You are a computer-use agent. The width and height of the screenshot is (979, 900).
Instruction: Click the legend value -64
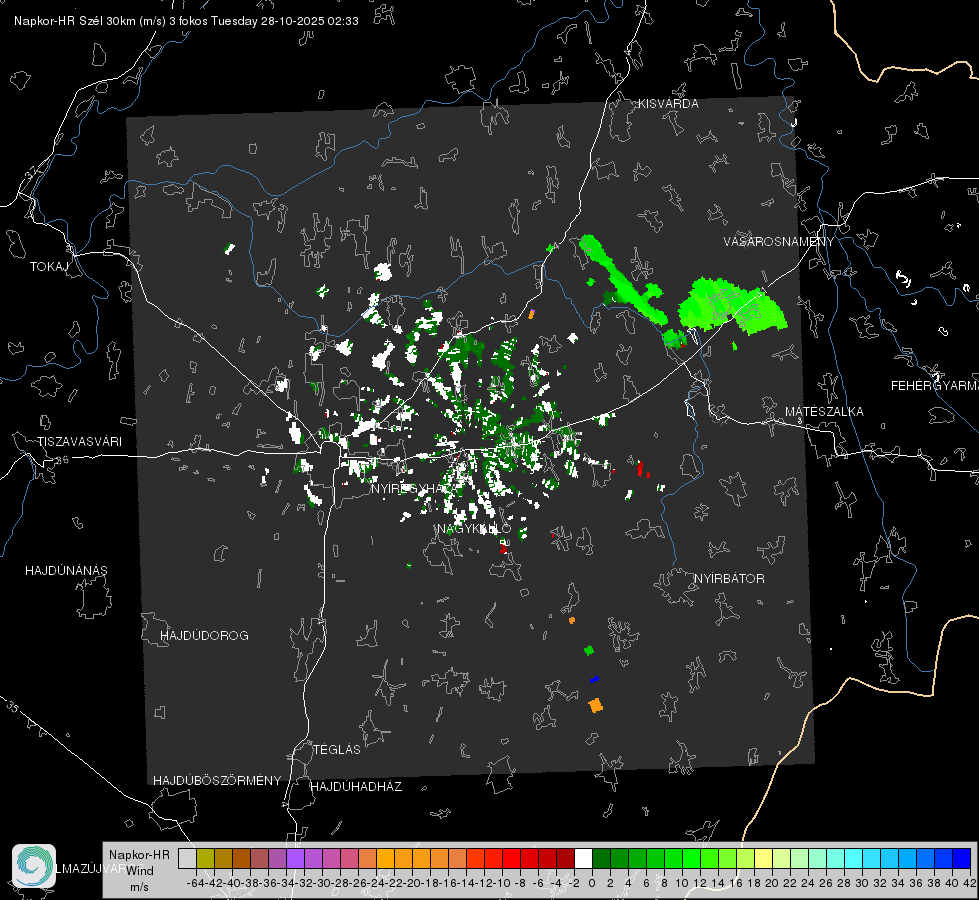point(195,883)
